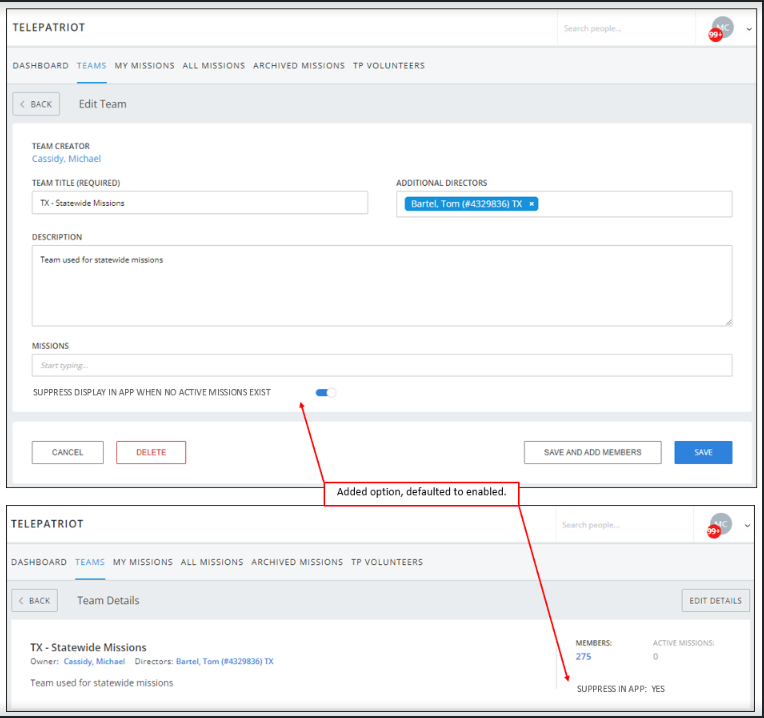The width and height of the screenshot is (764, 718).
Task: Remove the Bartel, Tom director chip
Action: pos(532,204)
